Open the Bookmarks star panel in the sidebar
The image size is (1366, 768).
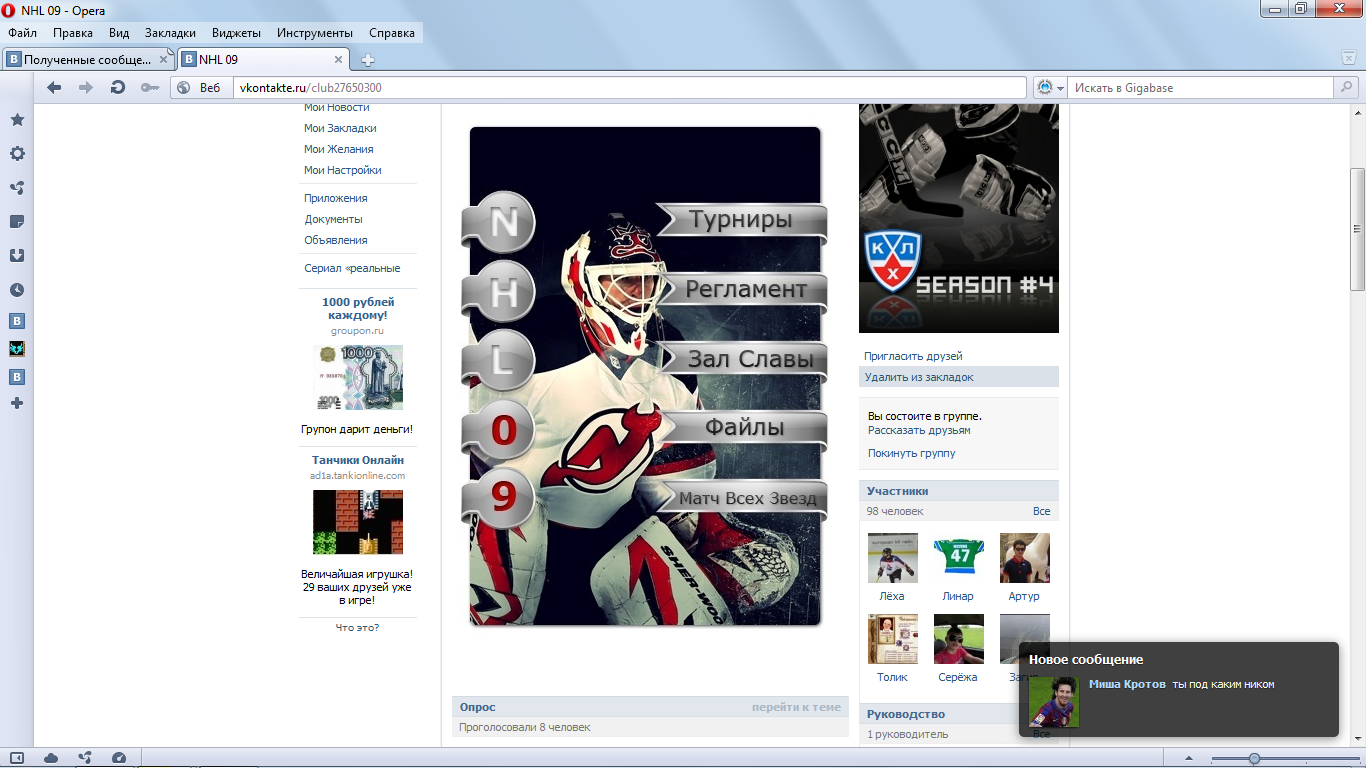tap(17, 120)
